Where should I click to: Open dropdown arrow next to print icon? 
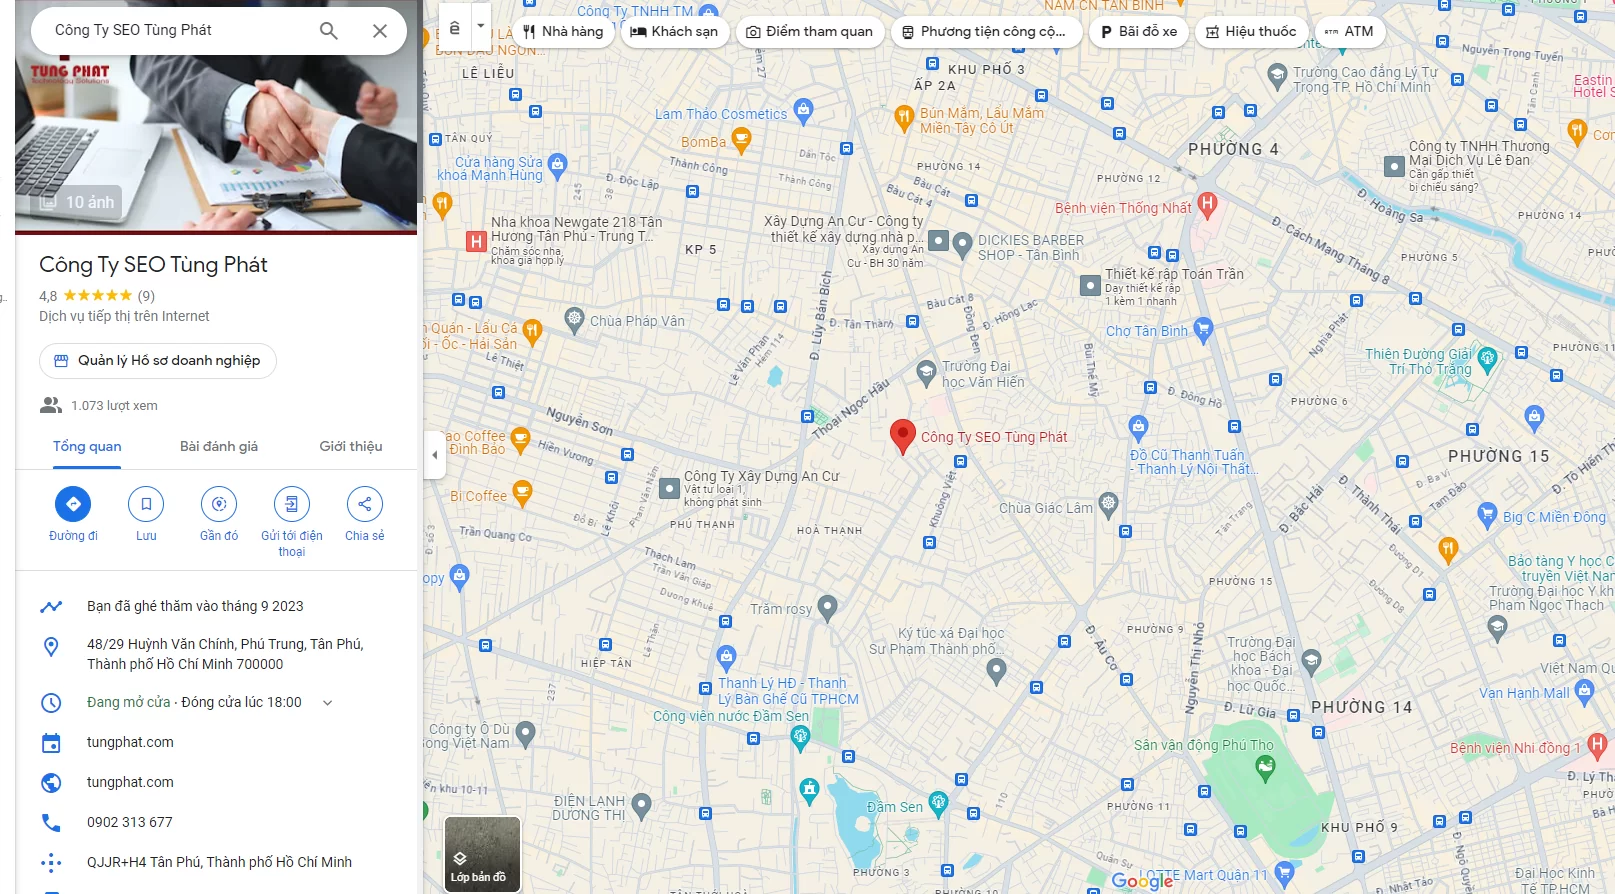click(x=480, y=27)
